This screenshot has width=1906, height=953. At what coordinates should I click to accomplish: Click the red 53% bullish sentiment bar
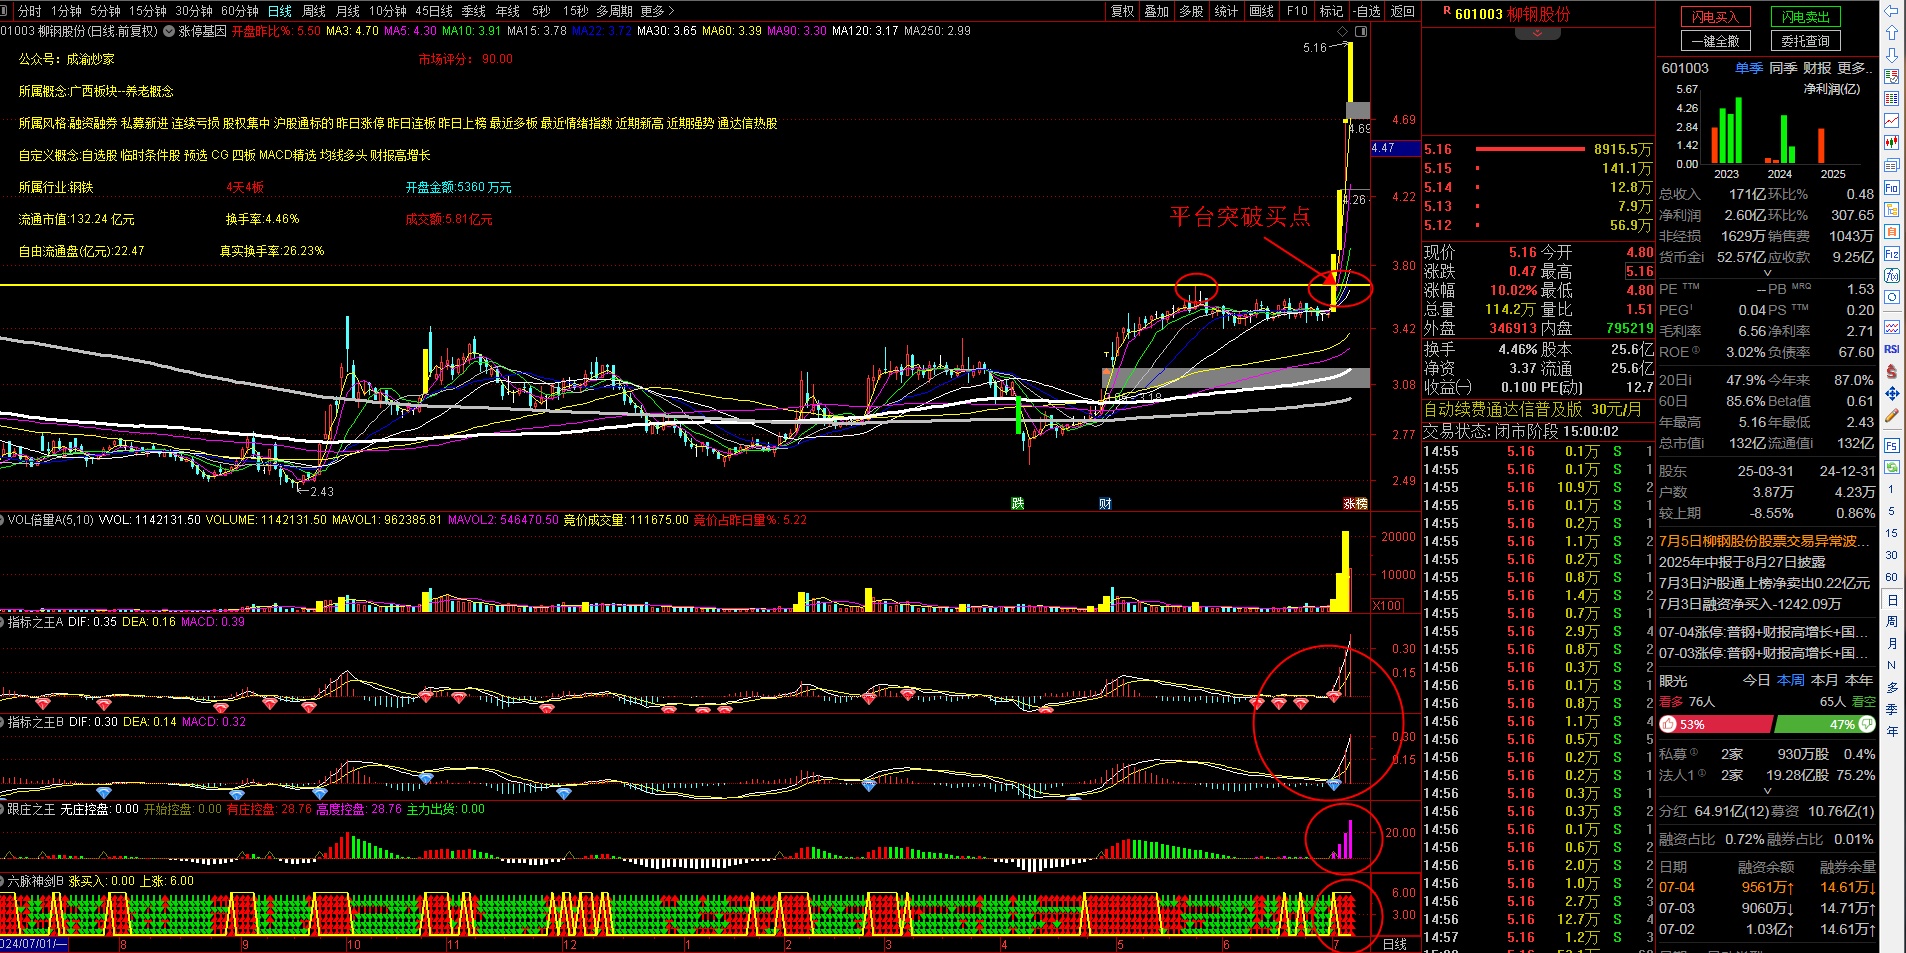tap(1716, 724)
